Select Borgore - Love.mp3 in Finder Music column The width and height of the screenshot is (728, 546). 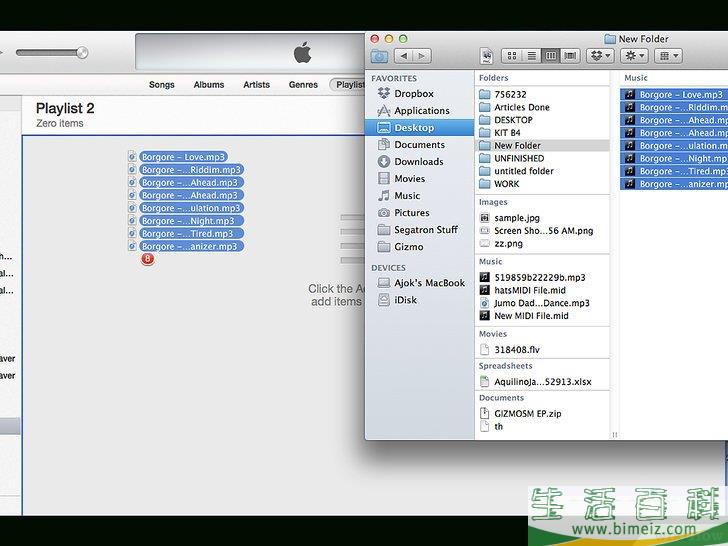click(674, 94)
